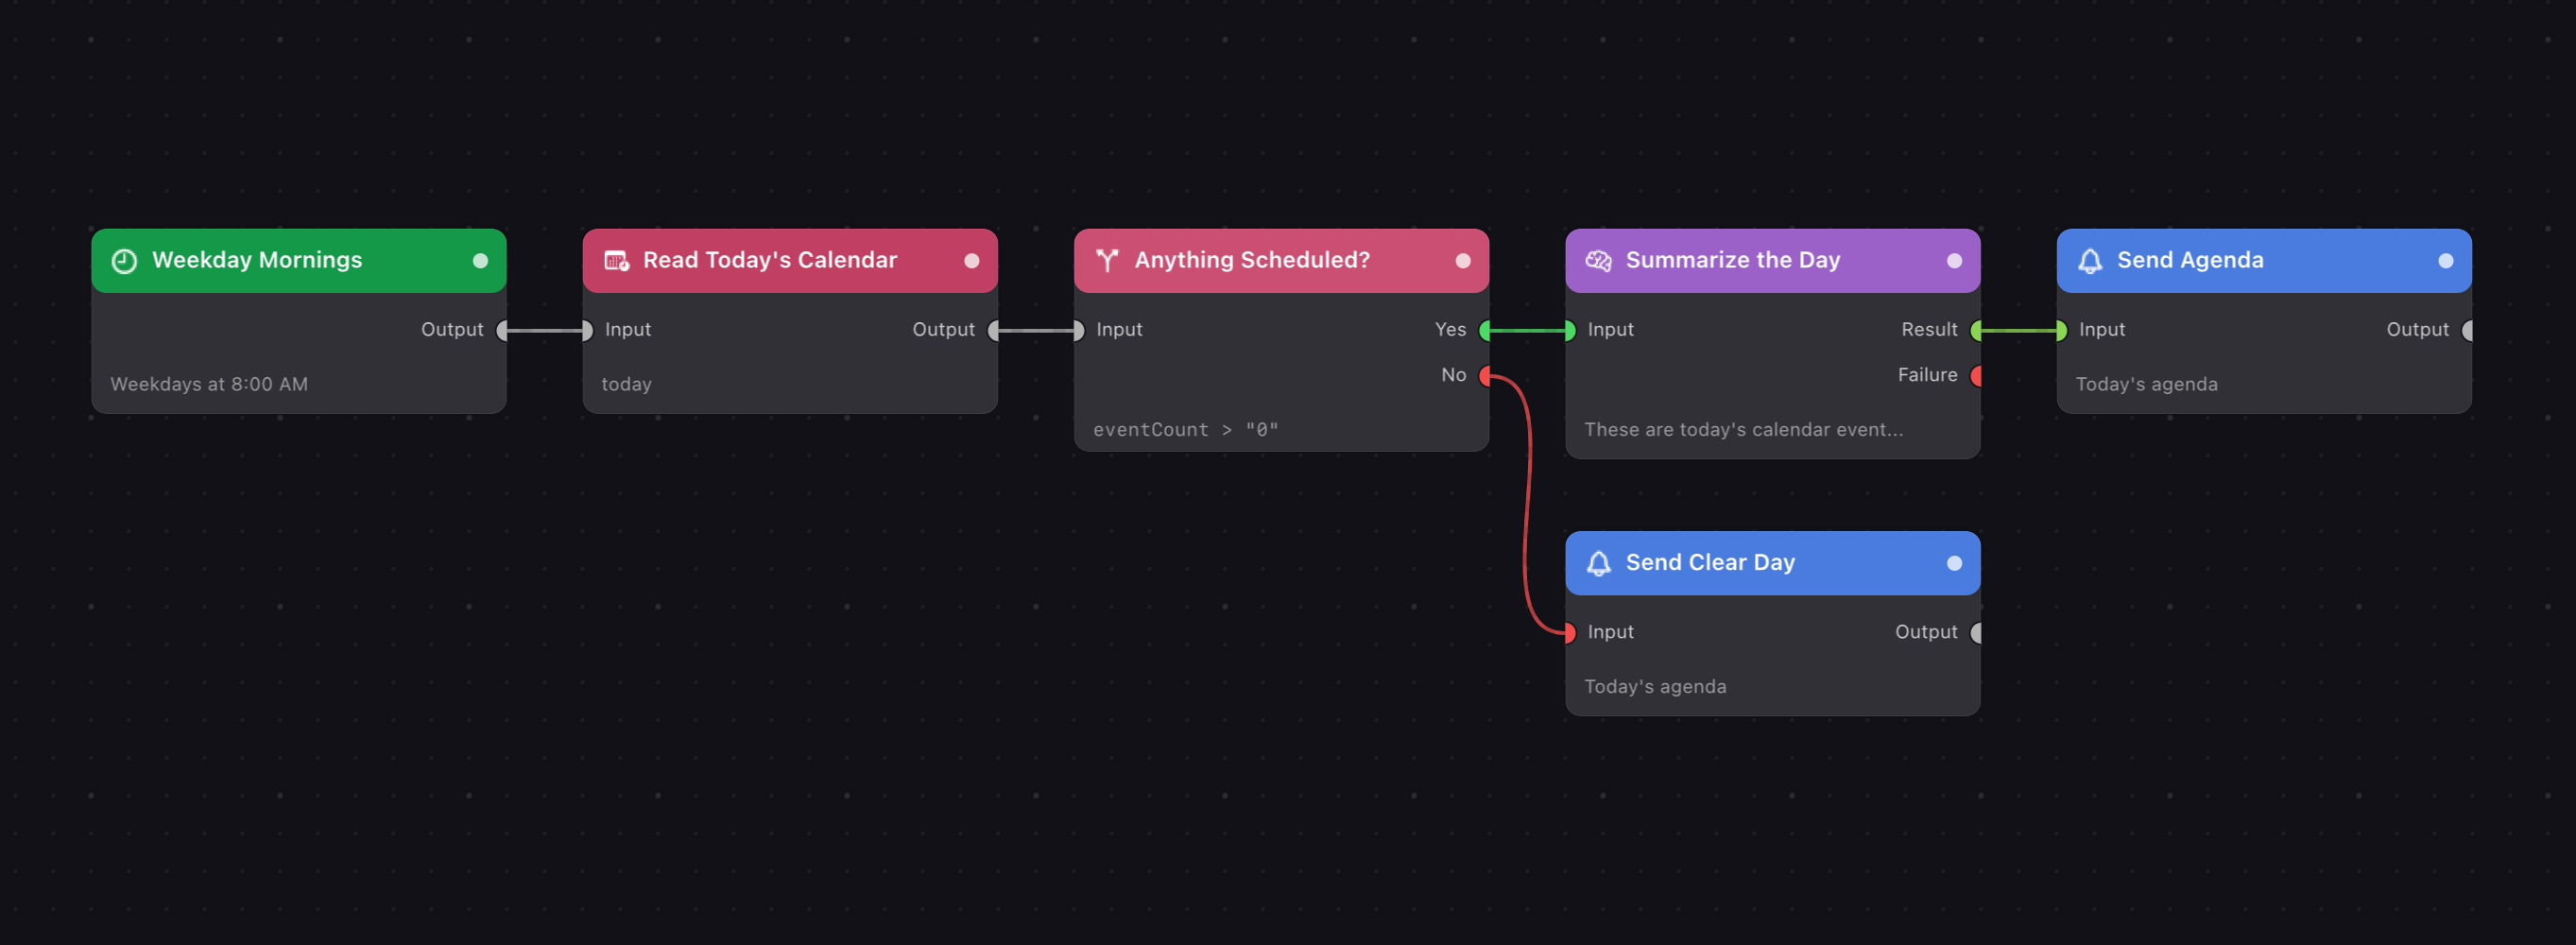Select the Anything Scheduled? node title
This screenshot has width=2576, height=945.
point(1252,260)
